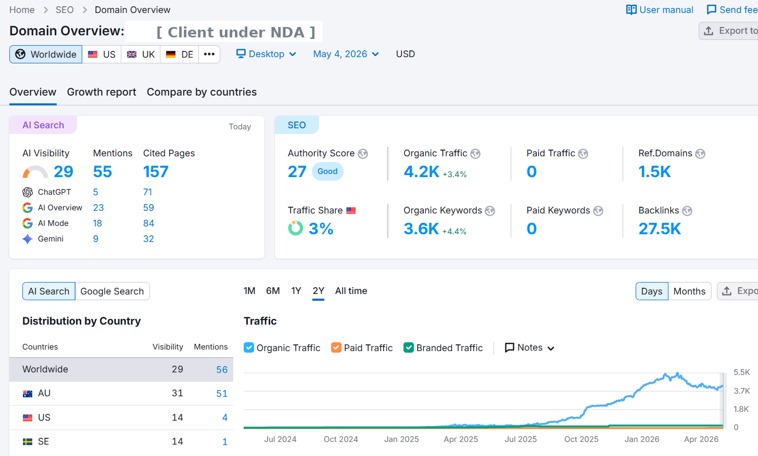Select the 1Y time range
Viewport: 758px width, 456px height.
click(296, 291)
